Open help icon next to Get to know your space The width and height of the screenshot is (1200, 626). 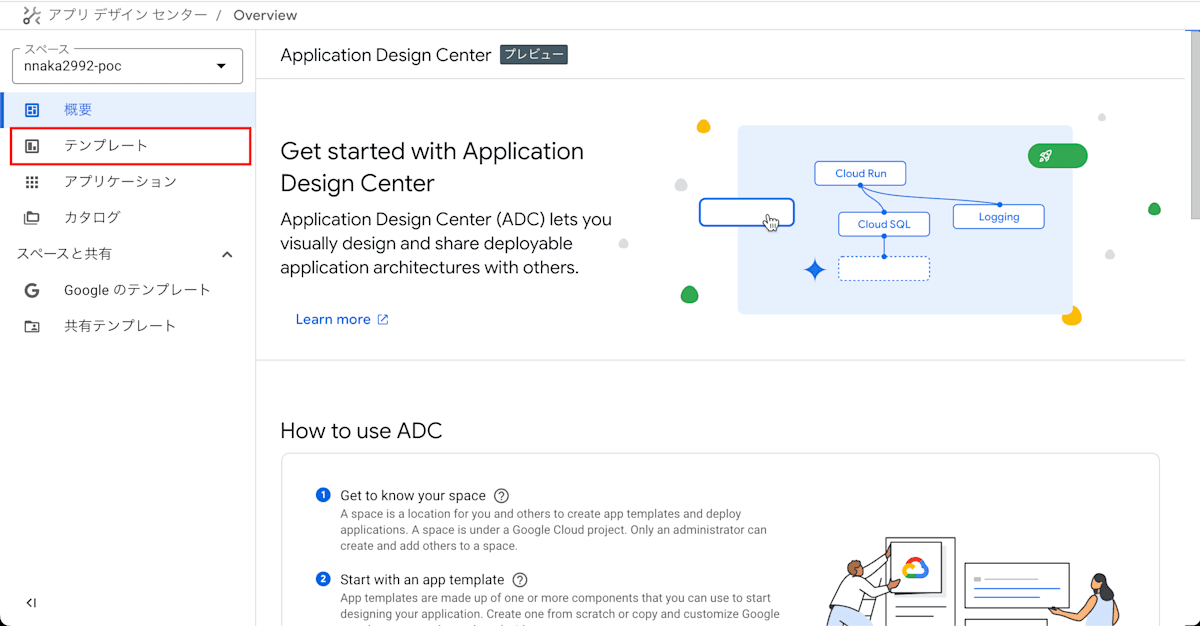(501, 496)
